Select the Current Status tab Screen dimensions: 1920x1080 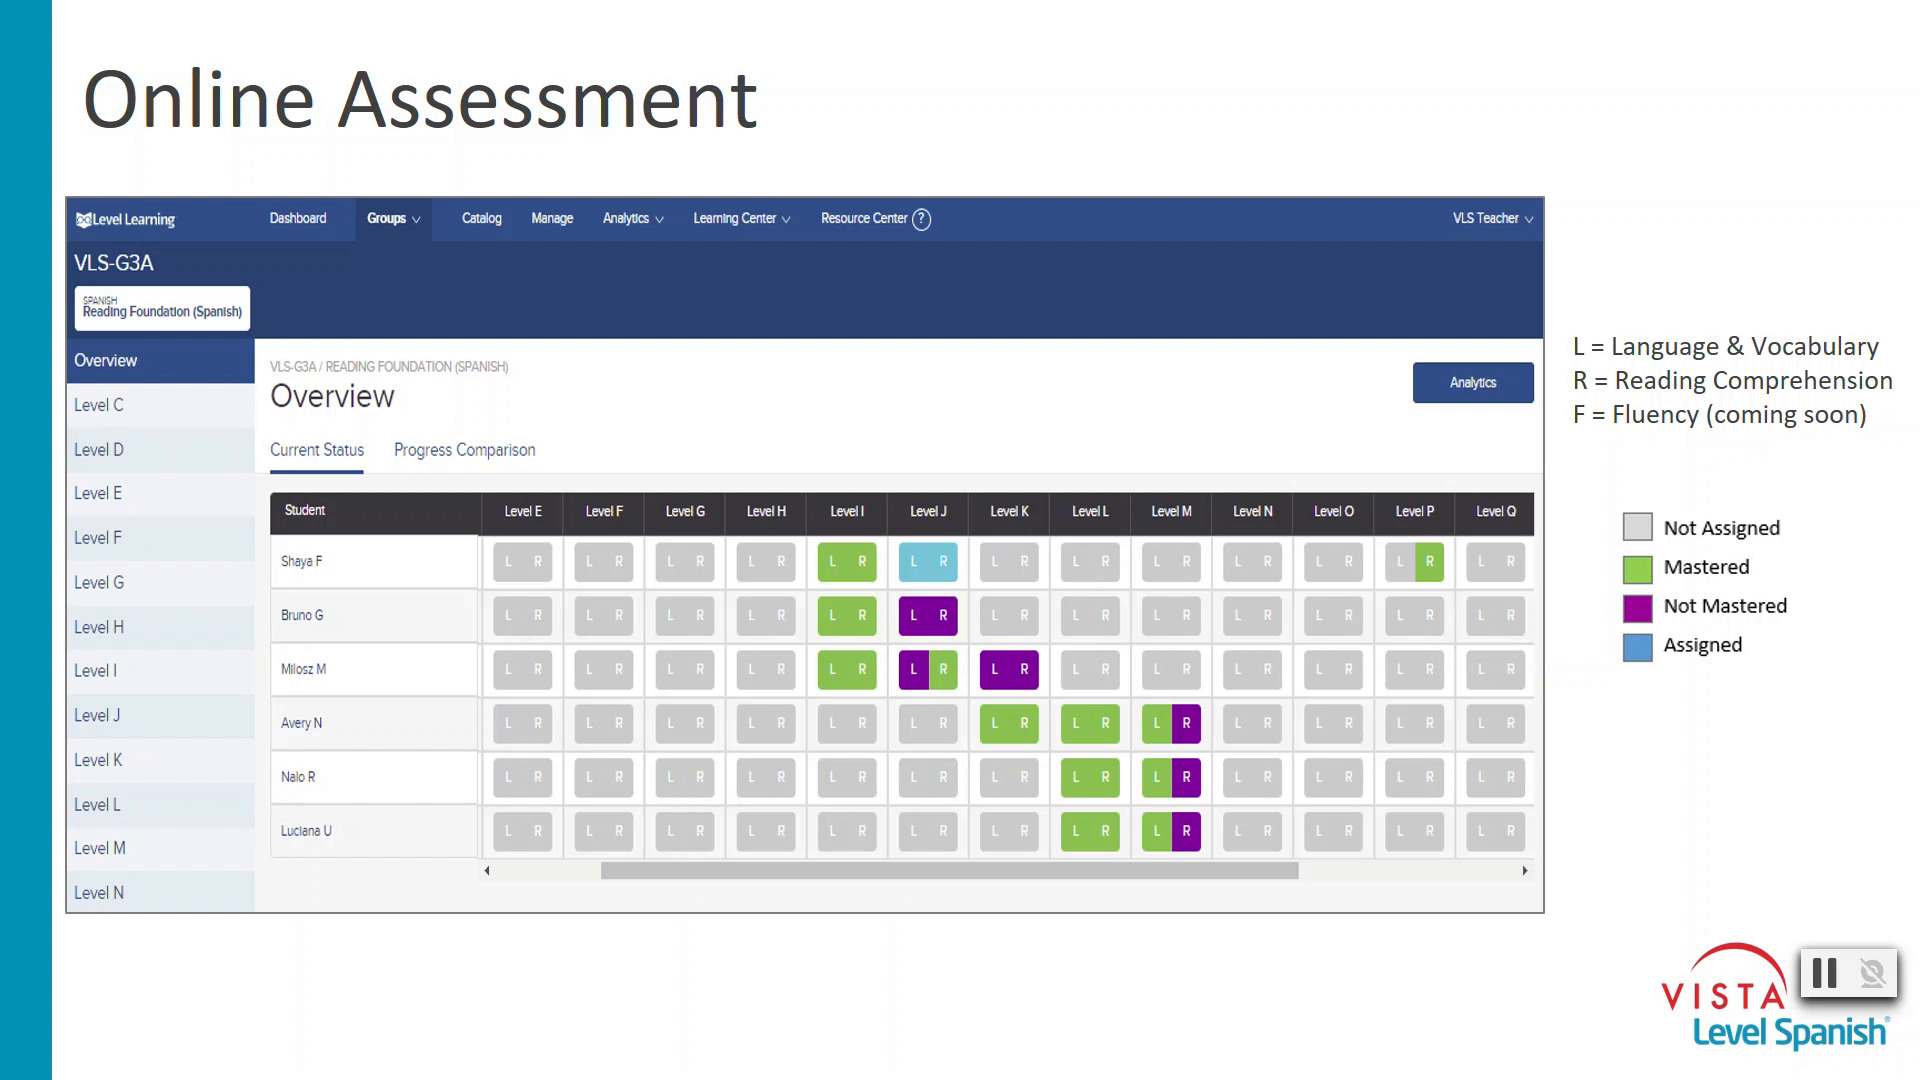click(x=317, y=450)
